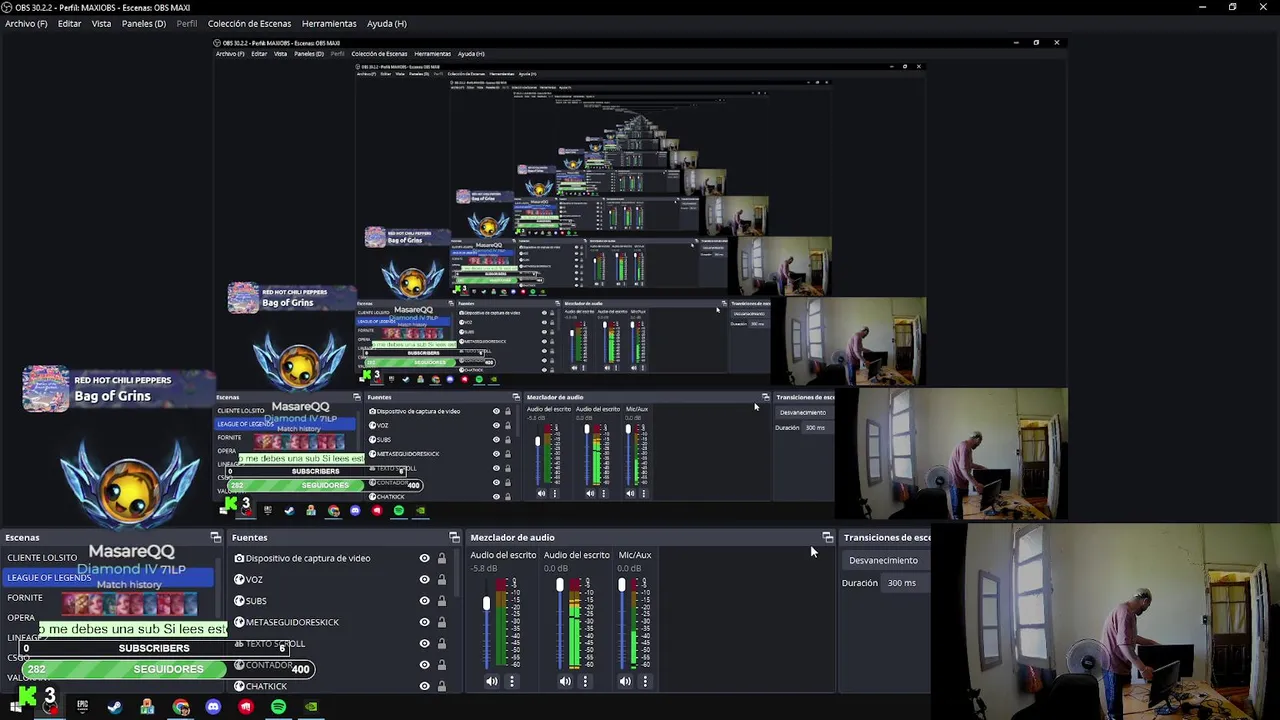Select the CLIENTE LOLSITO scene

click(x=42, y=558)
